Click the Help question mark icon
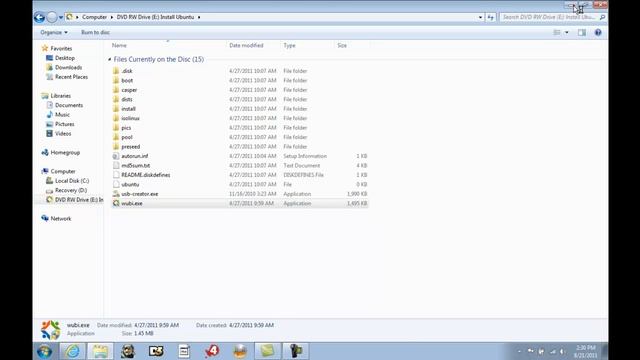This screenshot has height=360, width=640. pyautogui.click(x=598, y=32)
